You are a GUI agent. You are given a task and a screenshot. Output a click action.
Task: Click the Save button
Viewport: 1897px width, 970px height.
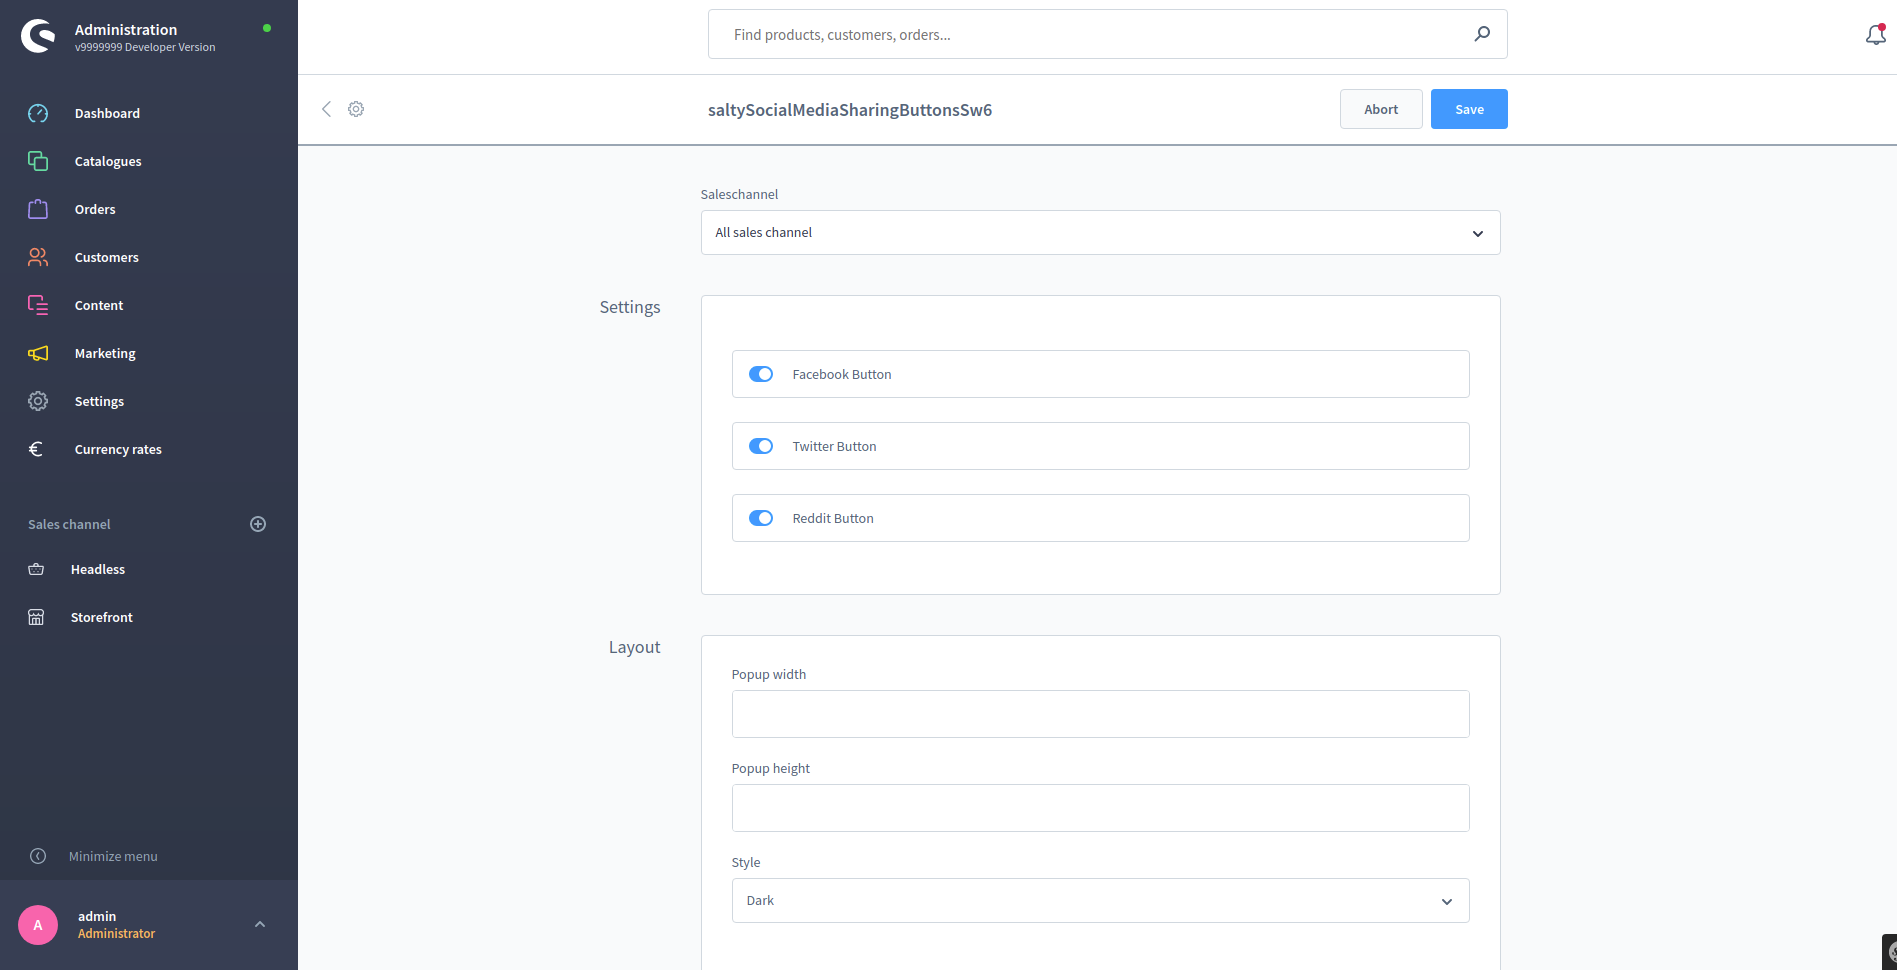1469,109
